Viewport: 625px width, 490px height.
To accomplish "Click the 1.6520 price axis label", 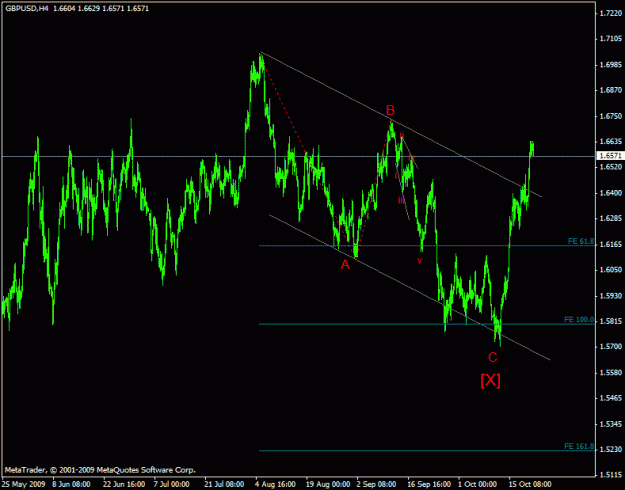I will 611,167.
